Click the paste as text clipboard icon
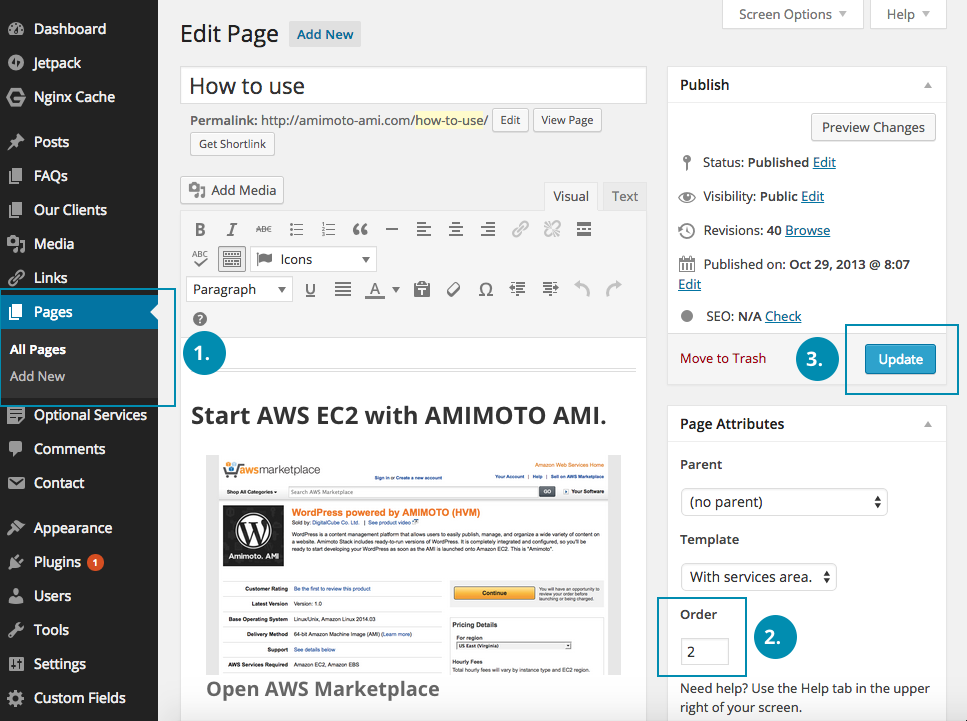 click(x=422, y=290)
